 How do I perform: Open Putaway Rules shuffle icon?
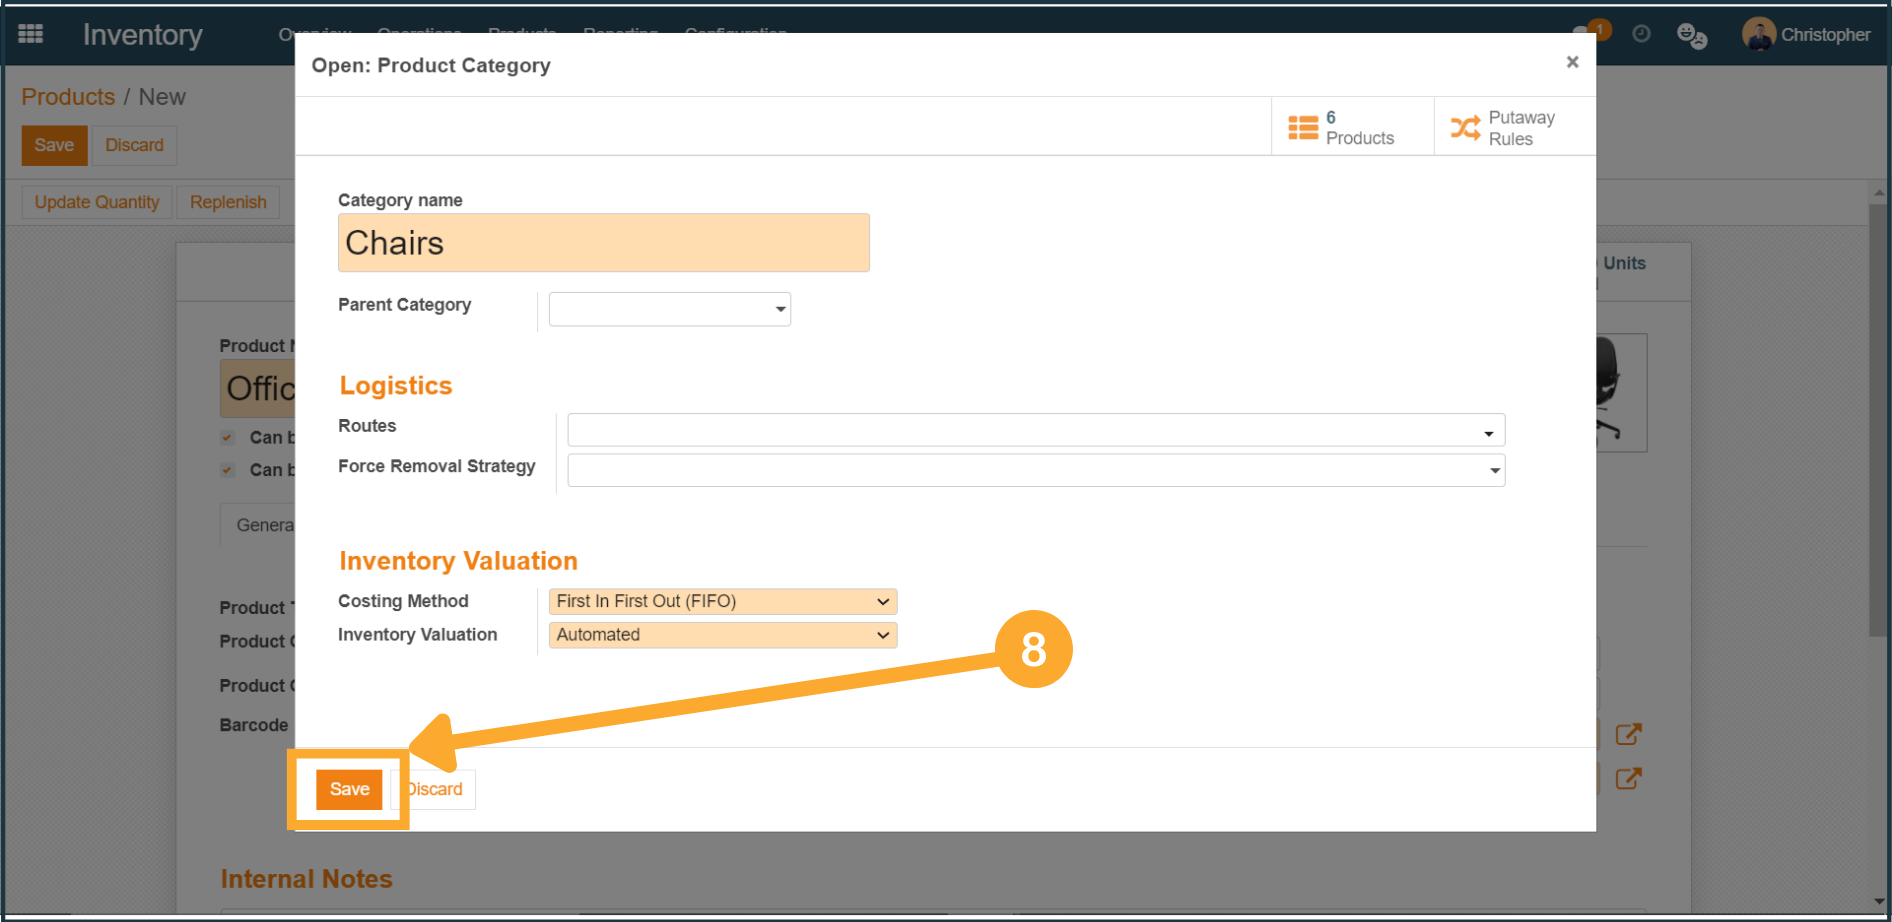pyautogui.click(x=1465, y=128)
